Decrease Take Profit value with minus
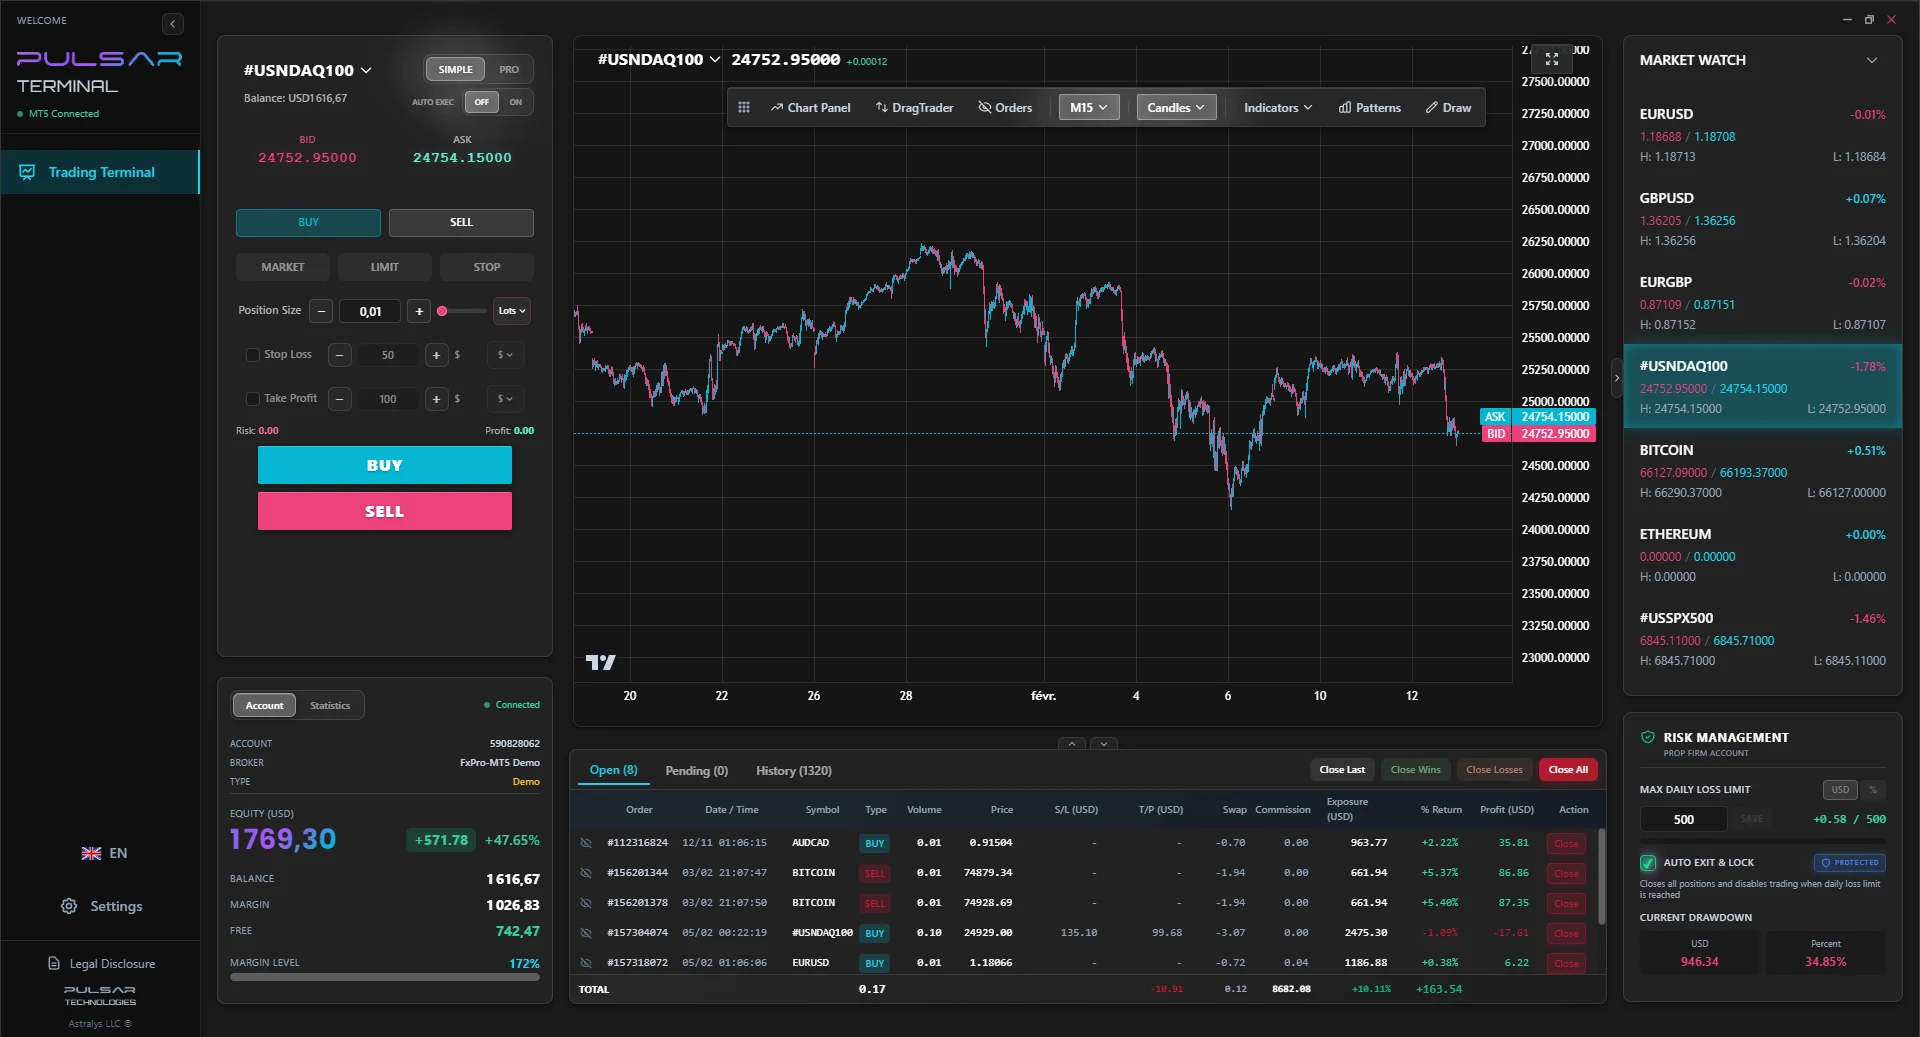Viewport: 1920px width, 1037px height. pyautogui.click(x=340, y=399)
